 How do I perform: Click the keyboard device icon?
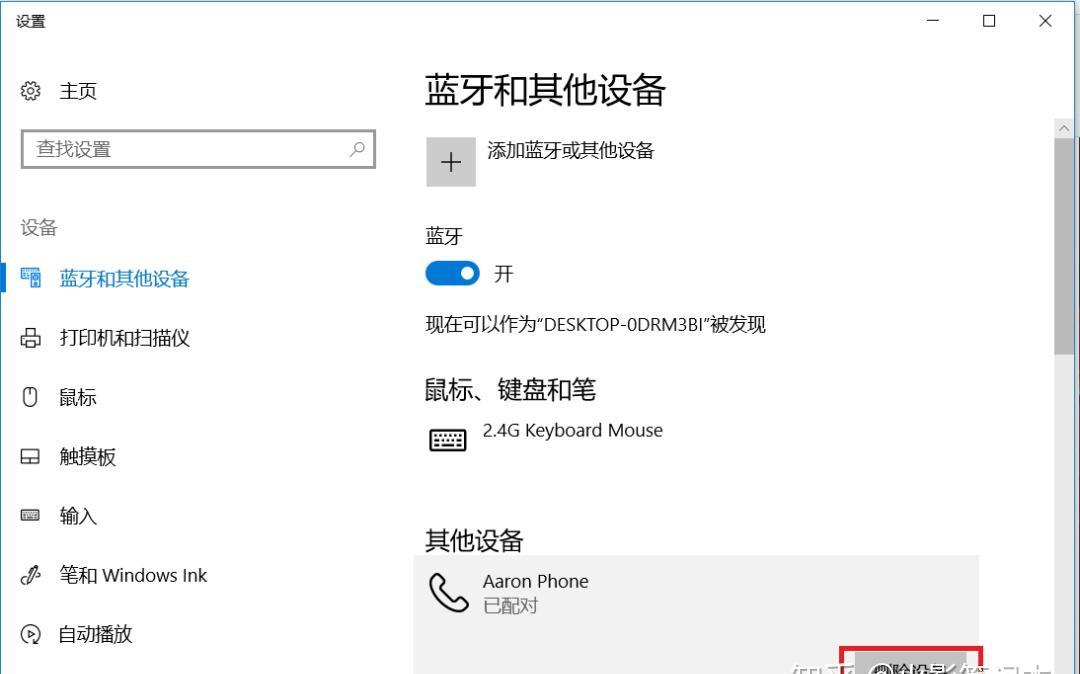[x=448, y=439]
